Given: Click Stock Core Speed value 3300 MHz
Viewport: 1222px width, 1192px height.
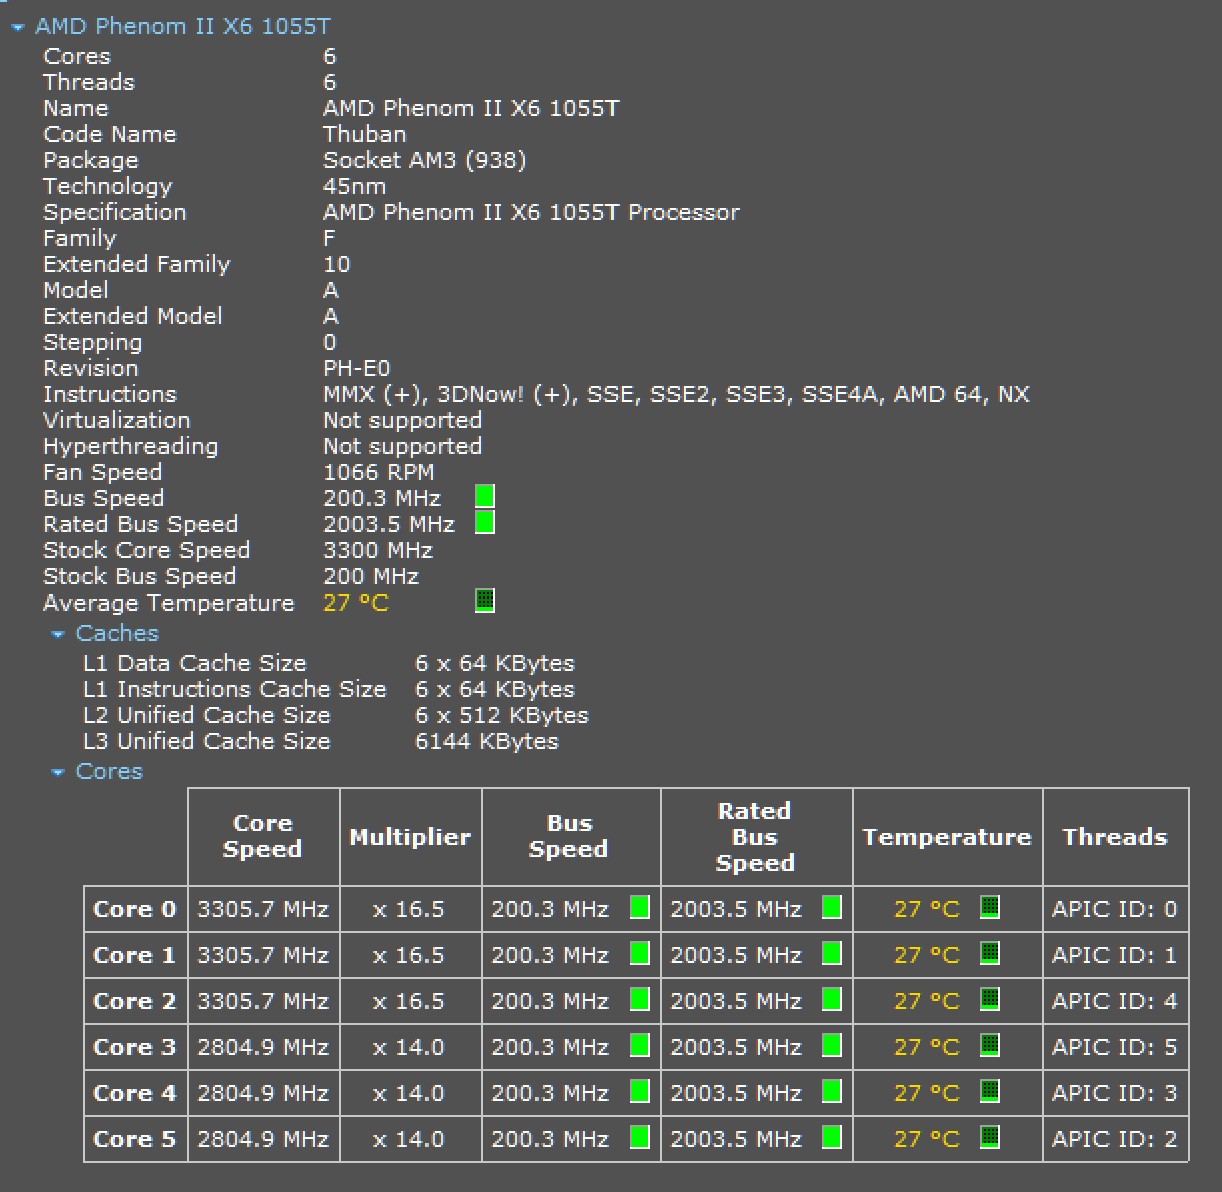Looking at the screenshot, I should [378, 550].
